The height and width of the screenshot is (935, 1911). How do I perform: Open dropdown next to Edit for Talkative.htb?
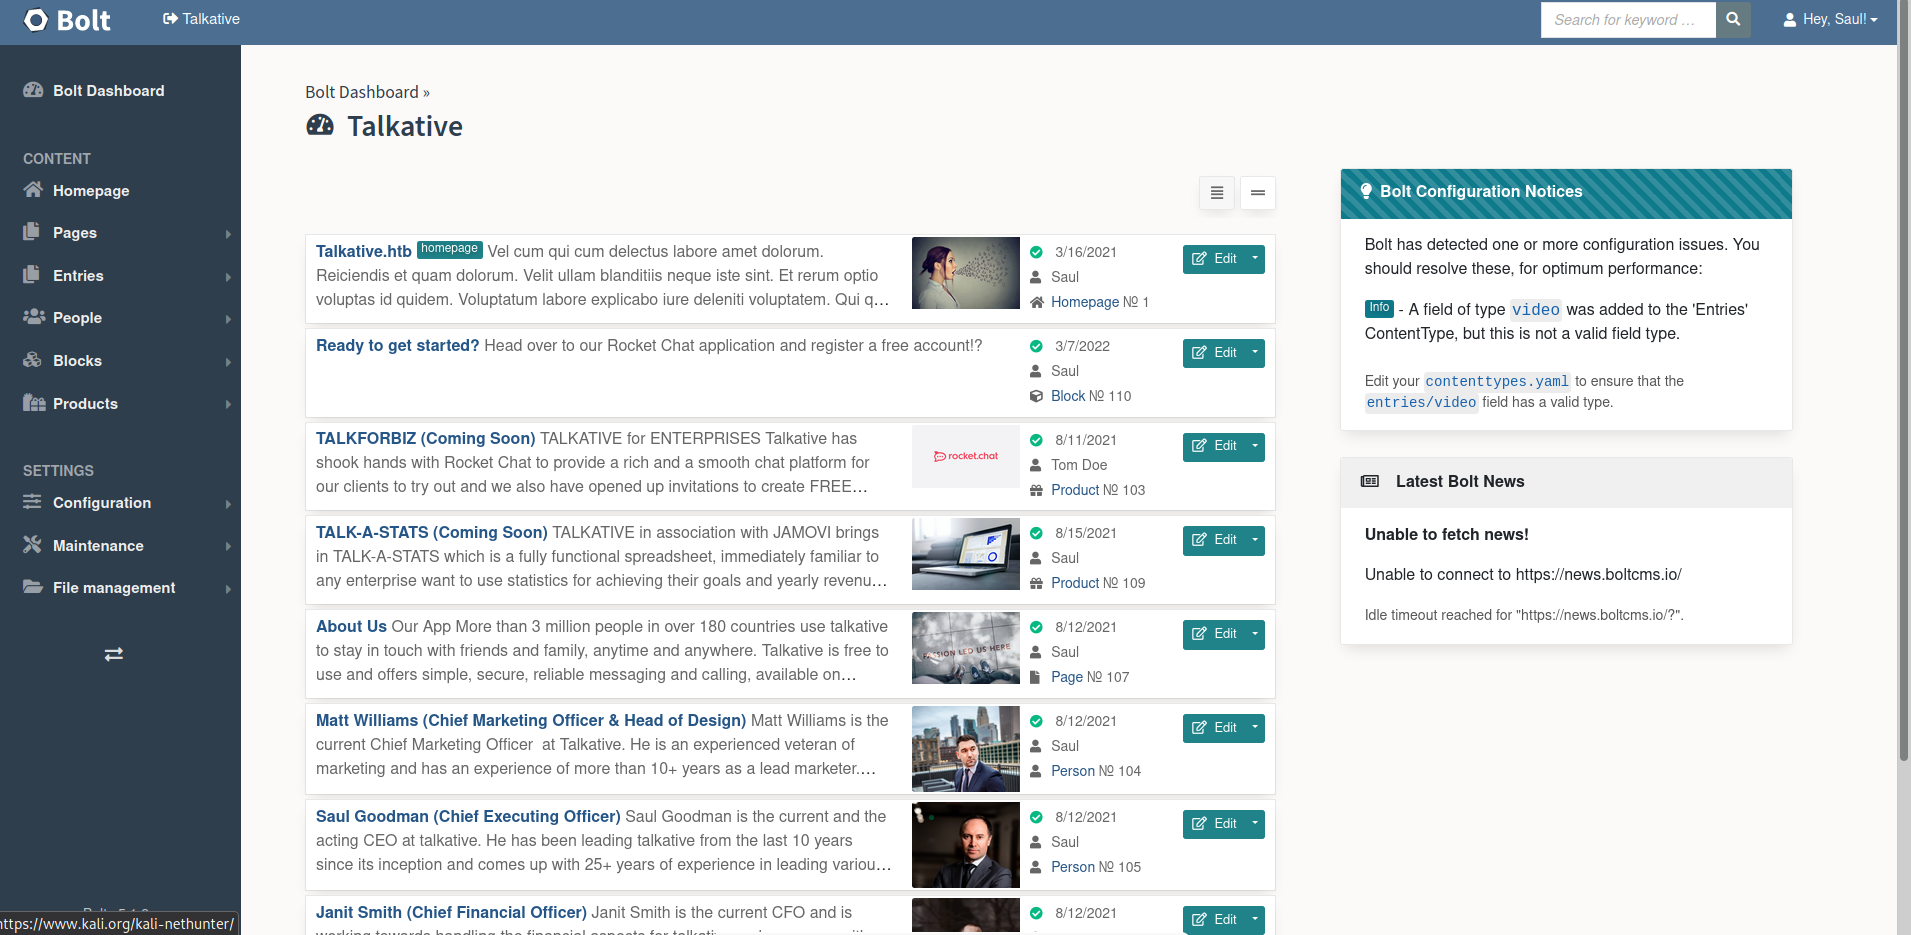coord(1255,259)
